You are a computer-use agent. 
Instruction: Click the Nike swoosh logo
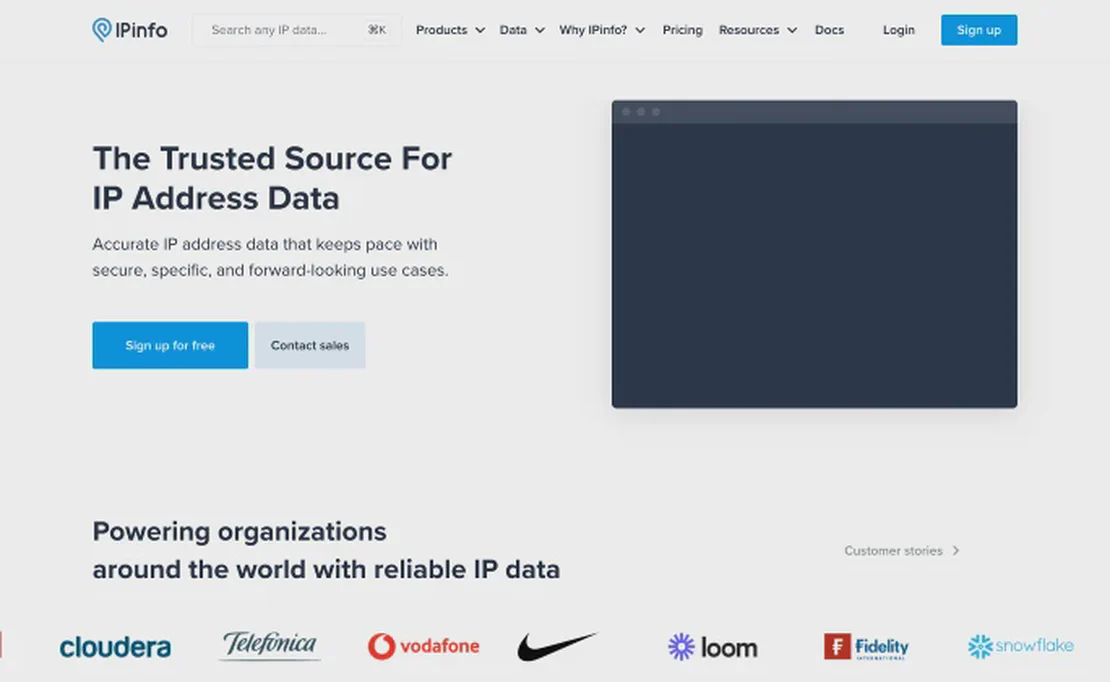pyautogui.click(x=557, y=646)
